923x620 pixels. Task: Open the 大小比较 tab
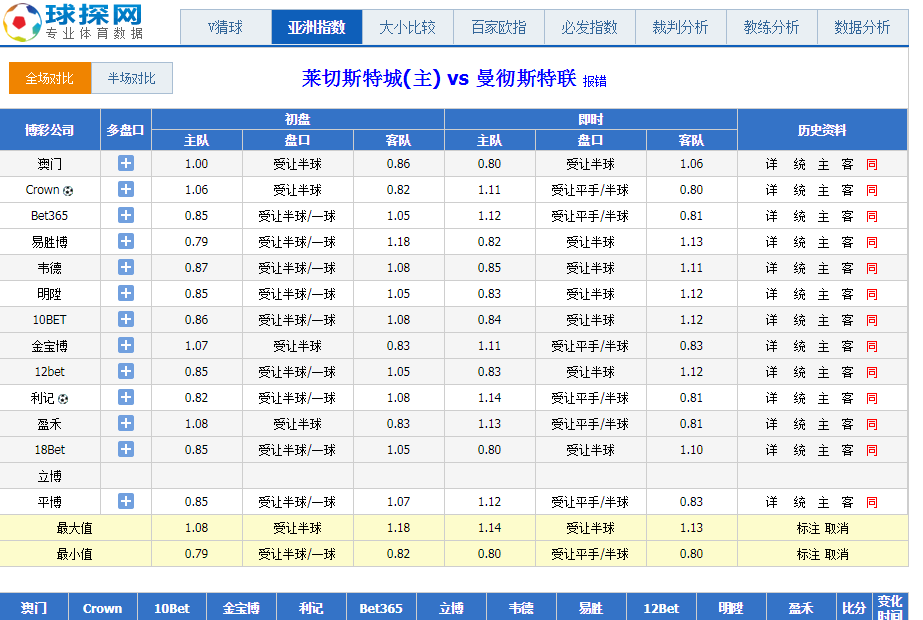tap(408, 27)
